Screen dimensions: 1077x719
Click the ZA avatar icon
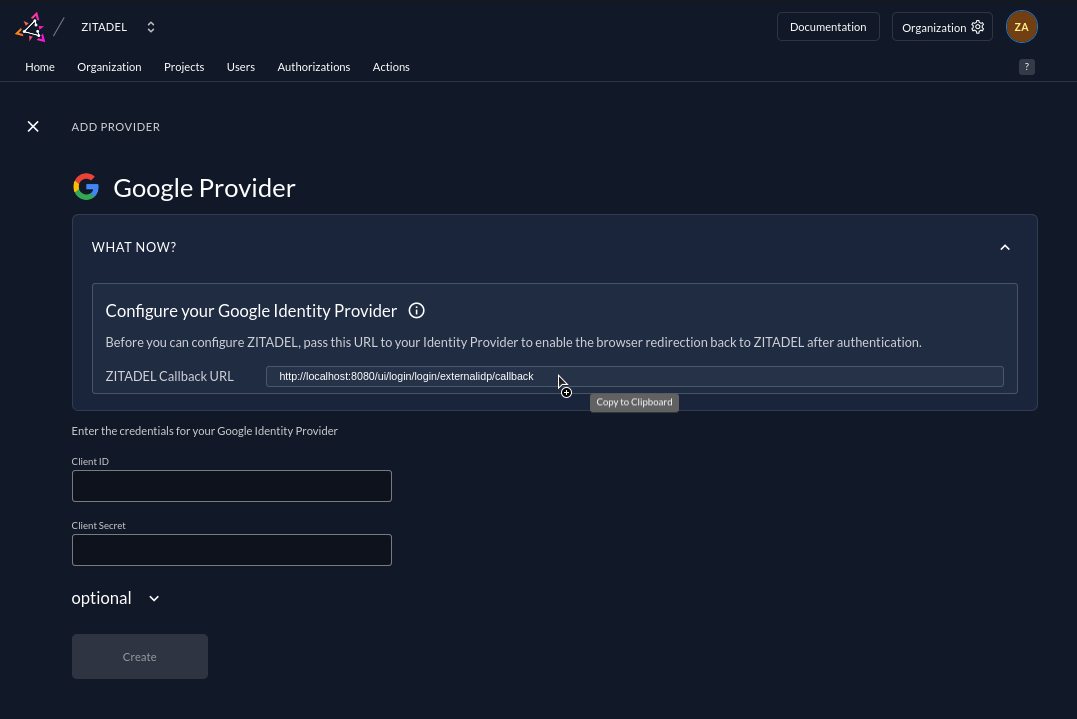(x=1021, y=26)
